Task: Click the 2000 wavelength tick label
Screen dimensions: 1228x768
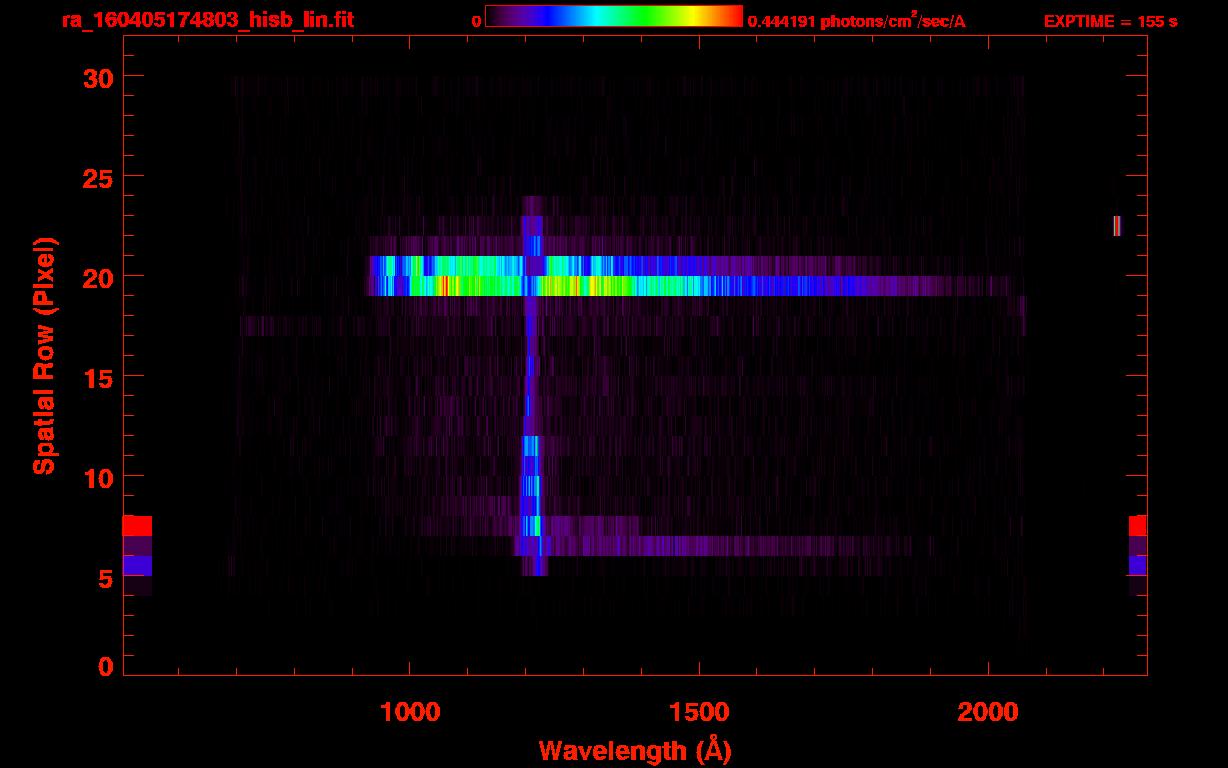Action: (x=988, y=712)
